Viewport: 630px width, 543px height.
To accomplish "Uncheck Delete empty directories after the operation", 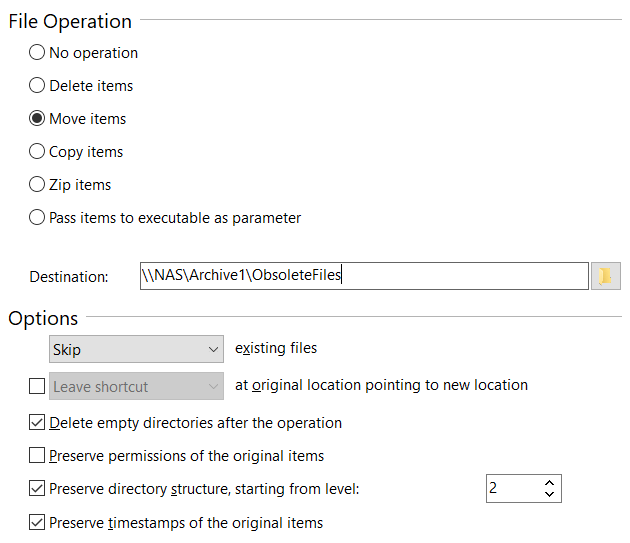I will 37,423.
